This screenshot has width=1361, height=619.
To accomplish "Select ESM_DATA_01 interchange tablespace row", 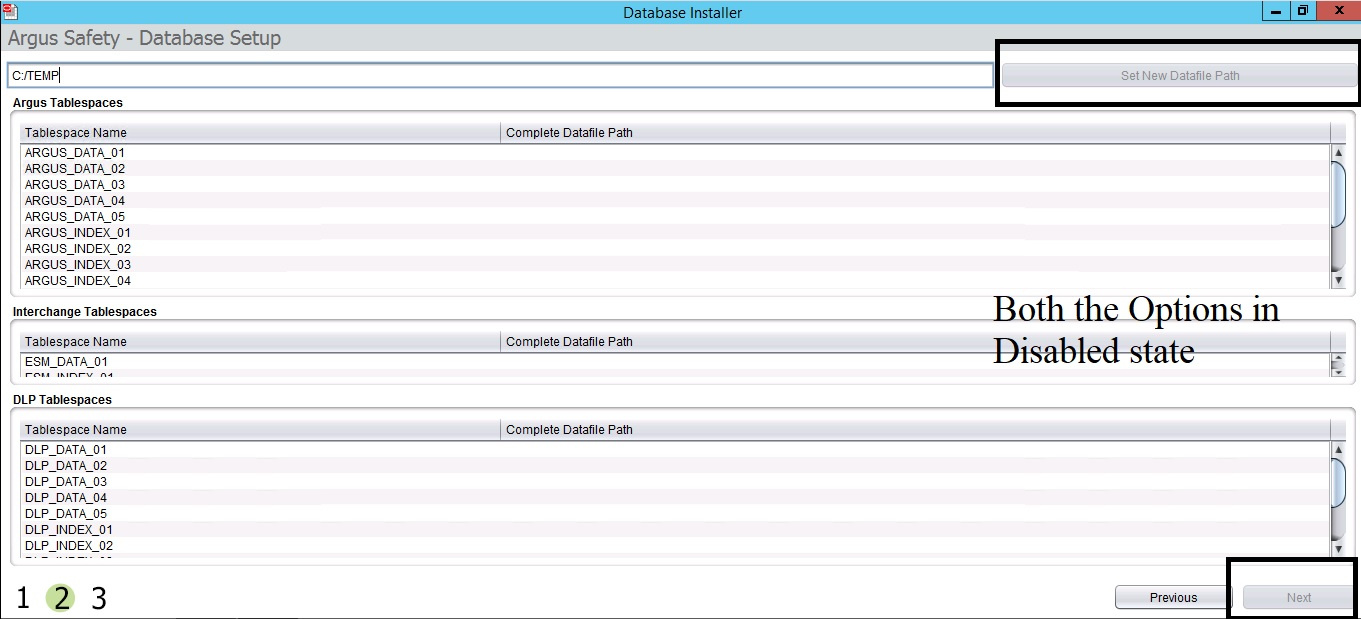I will [675, 361].
